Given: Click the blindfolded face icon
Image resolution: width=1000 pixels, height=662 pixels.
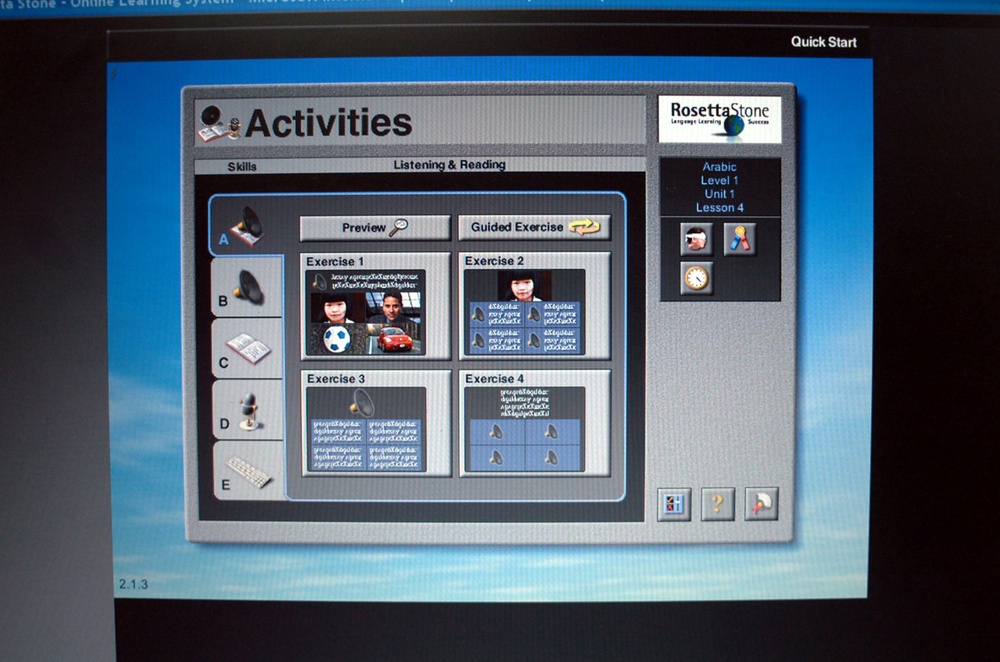Looking at the screenshot, I should pos(696,239).
